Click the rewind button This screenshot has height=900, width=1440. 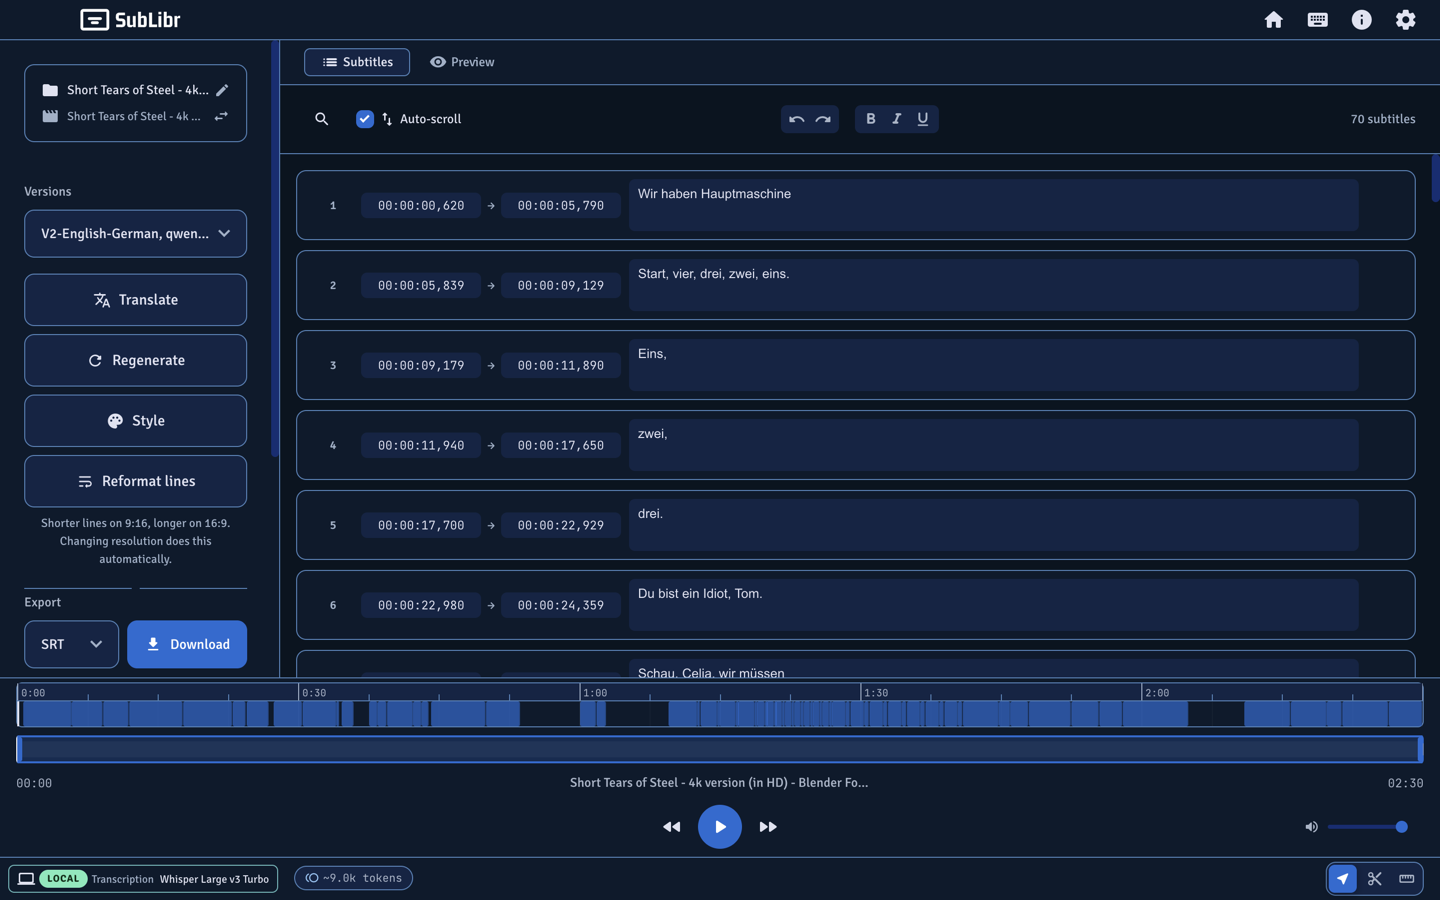671,827
